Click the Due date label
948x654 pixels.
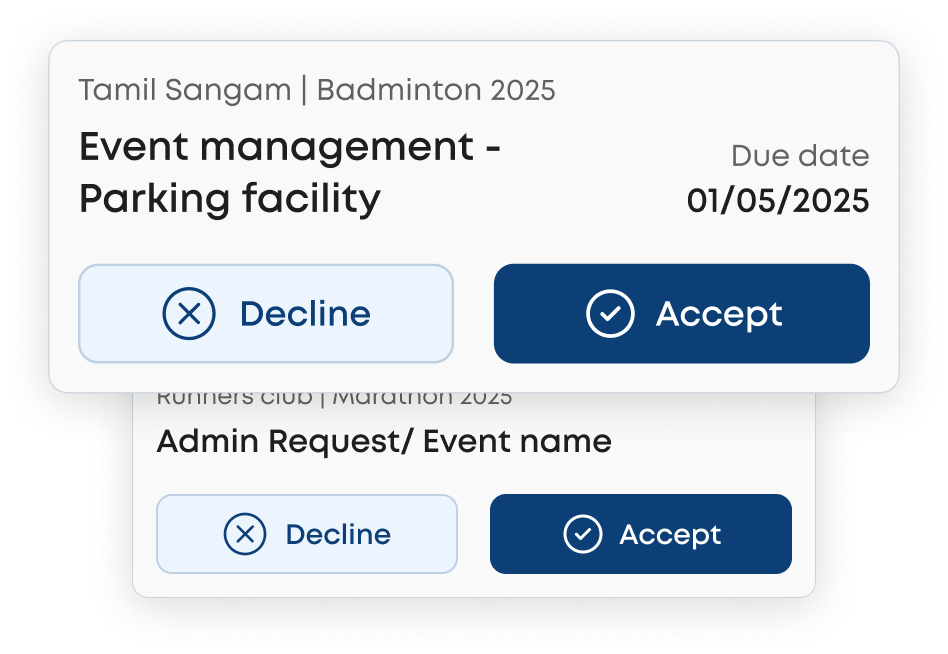(800, 156)
